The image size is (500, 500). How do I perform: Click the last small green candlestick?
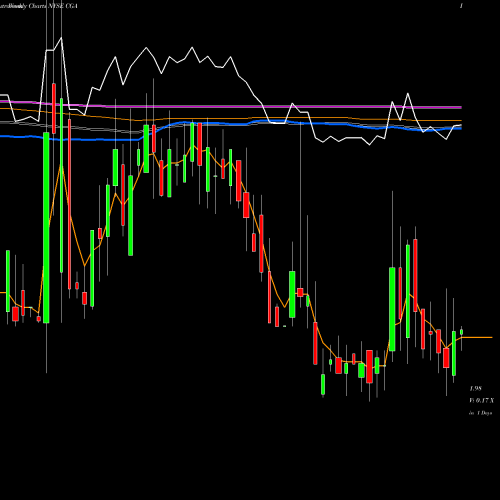pyautogui.click(x=462, y=332)
